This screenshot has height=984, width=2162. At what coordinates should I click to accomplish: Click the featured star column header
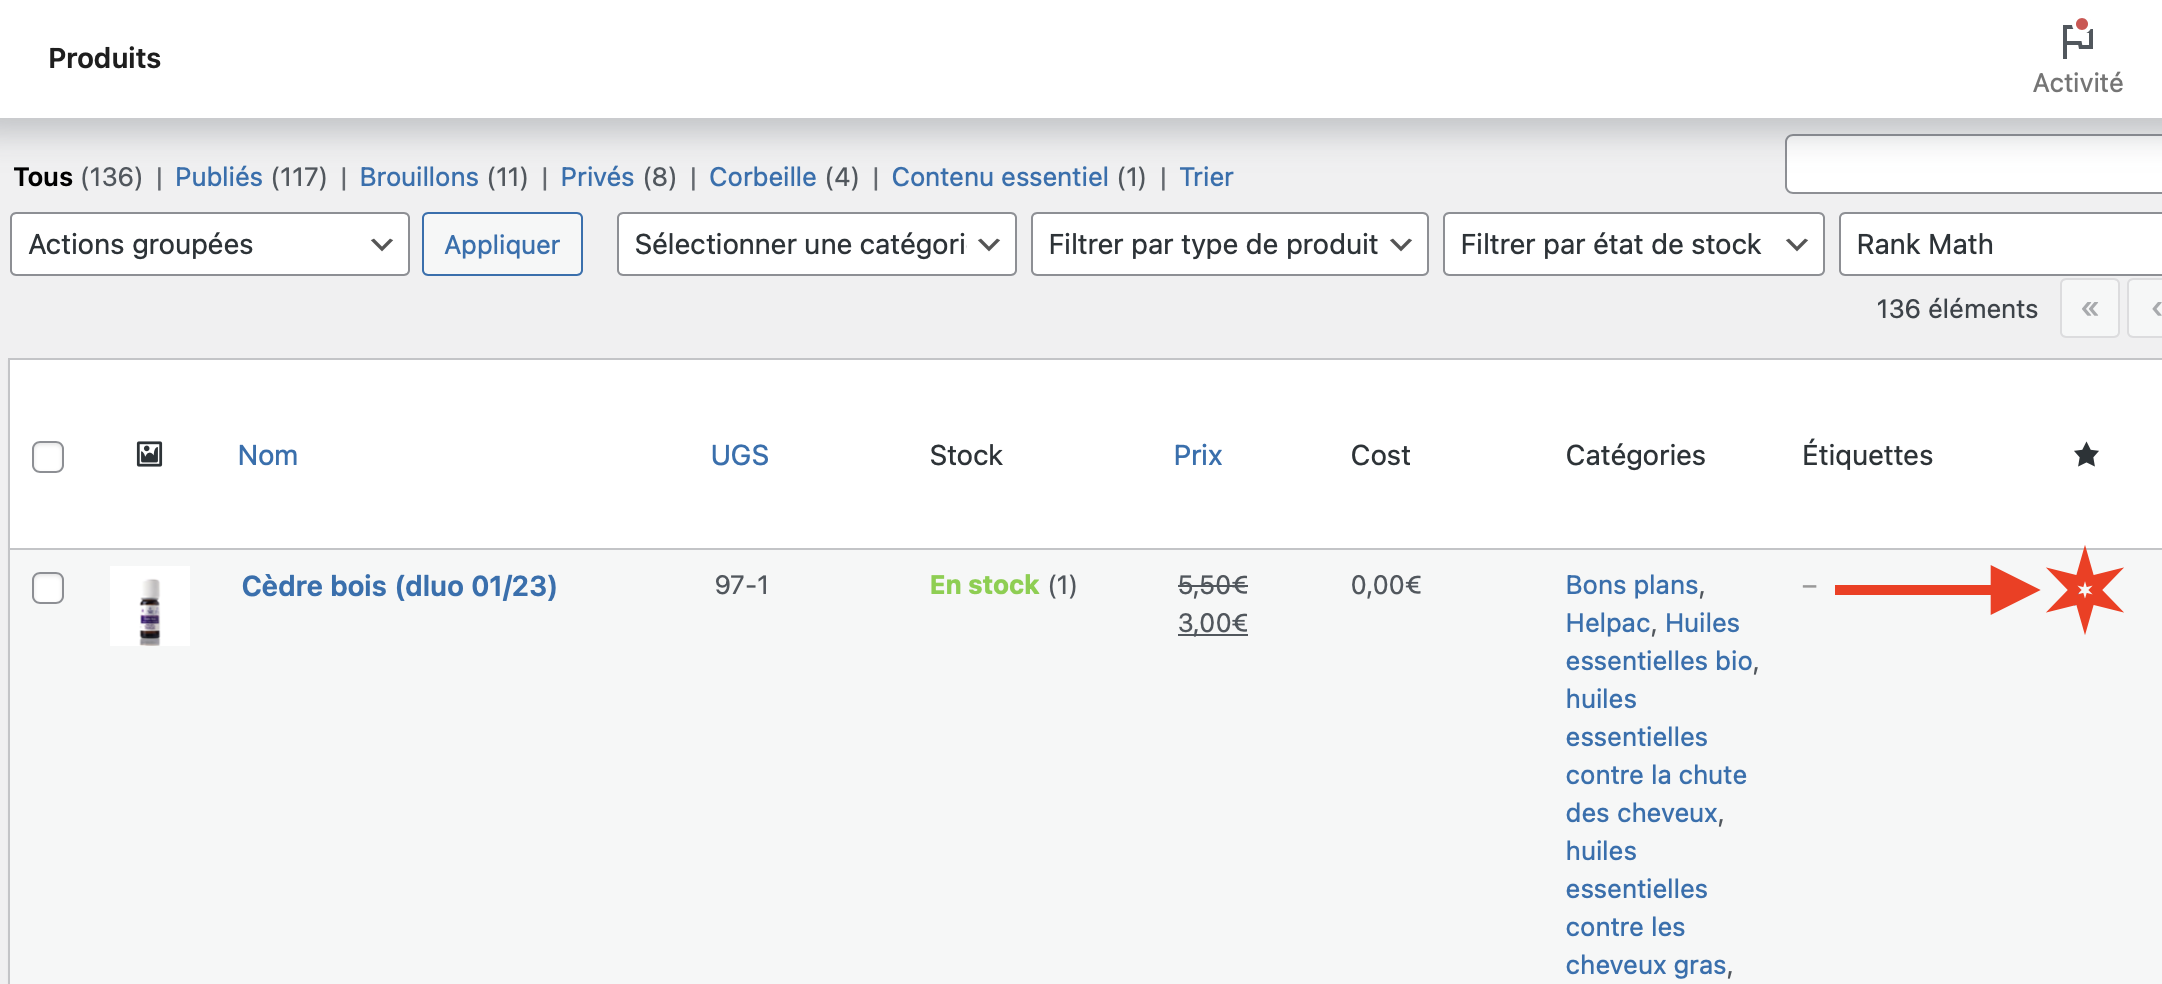tap(2086, 455)
